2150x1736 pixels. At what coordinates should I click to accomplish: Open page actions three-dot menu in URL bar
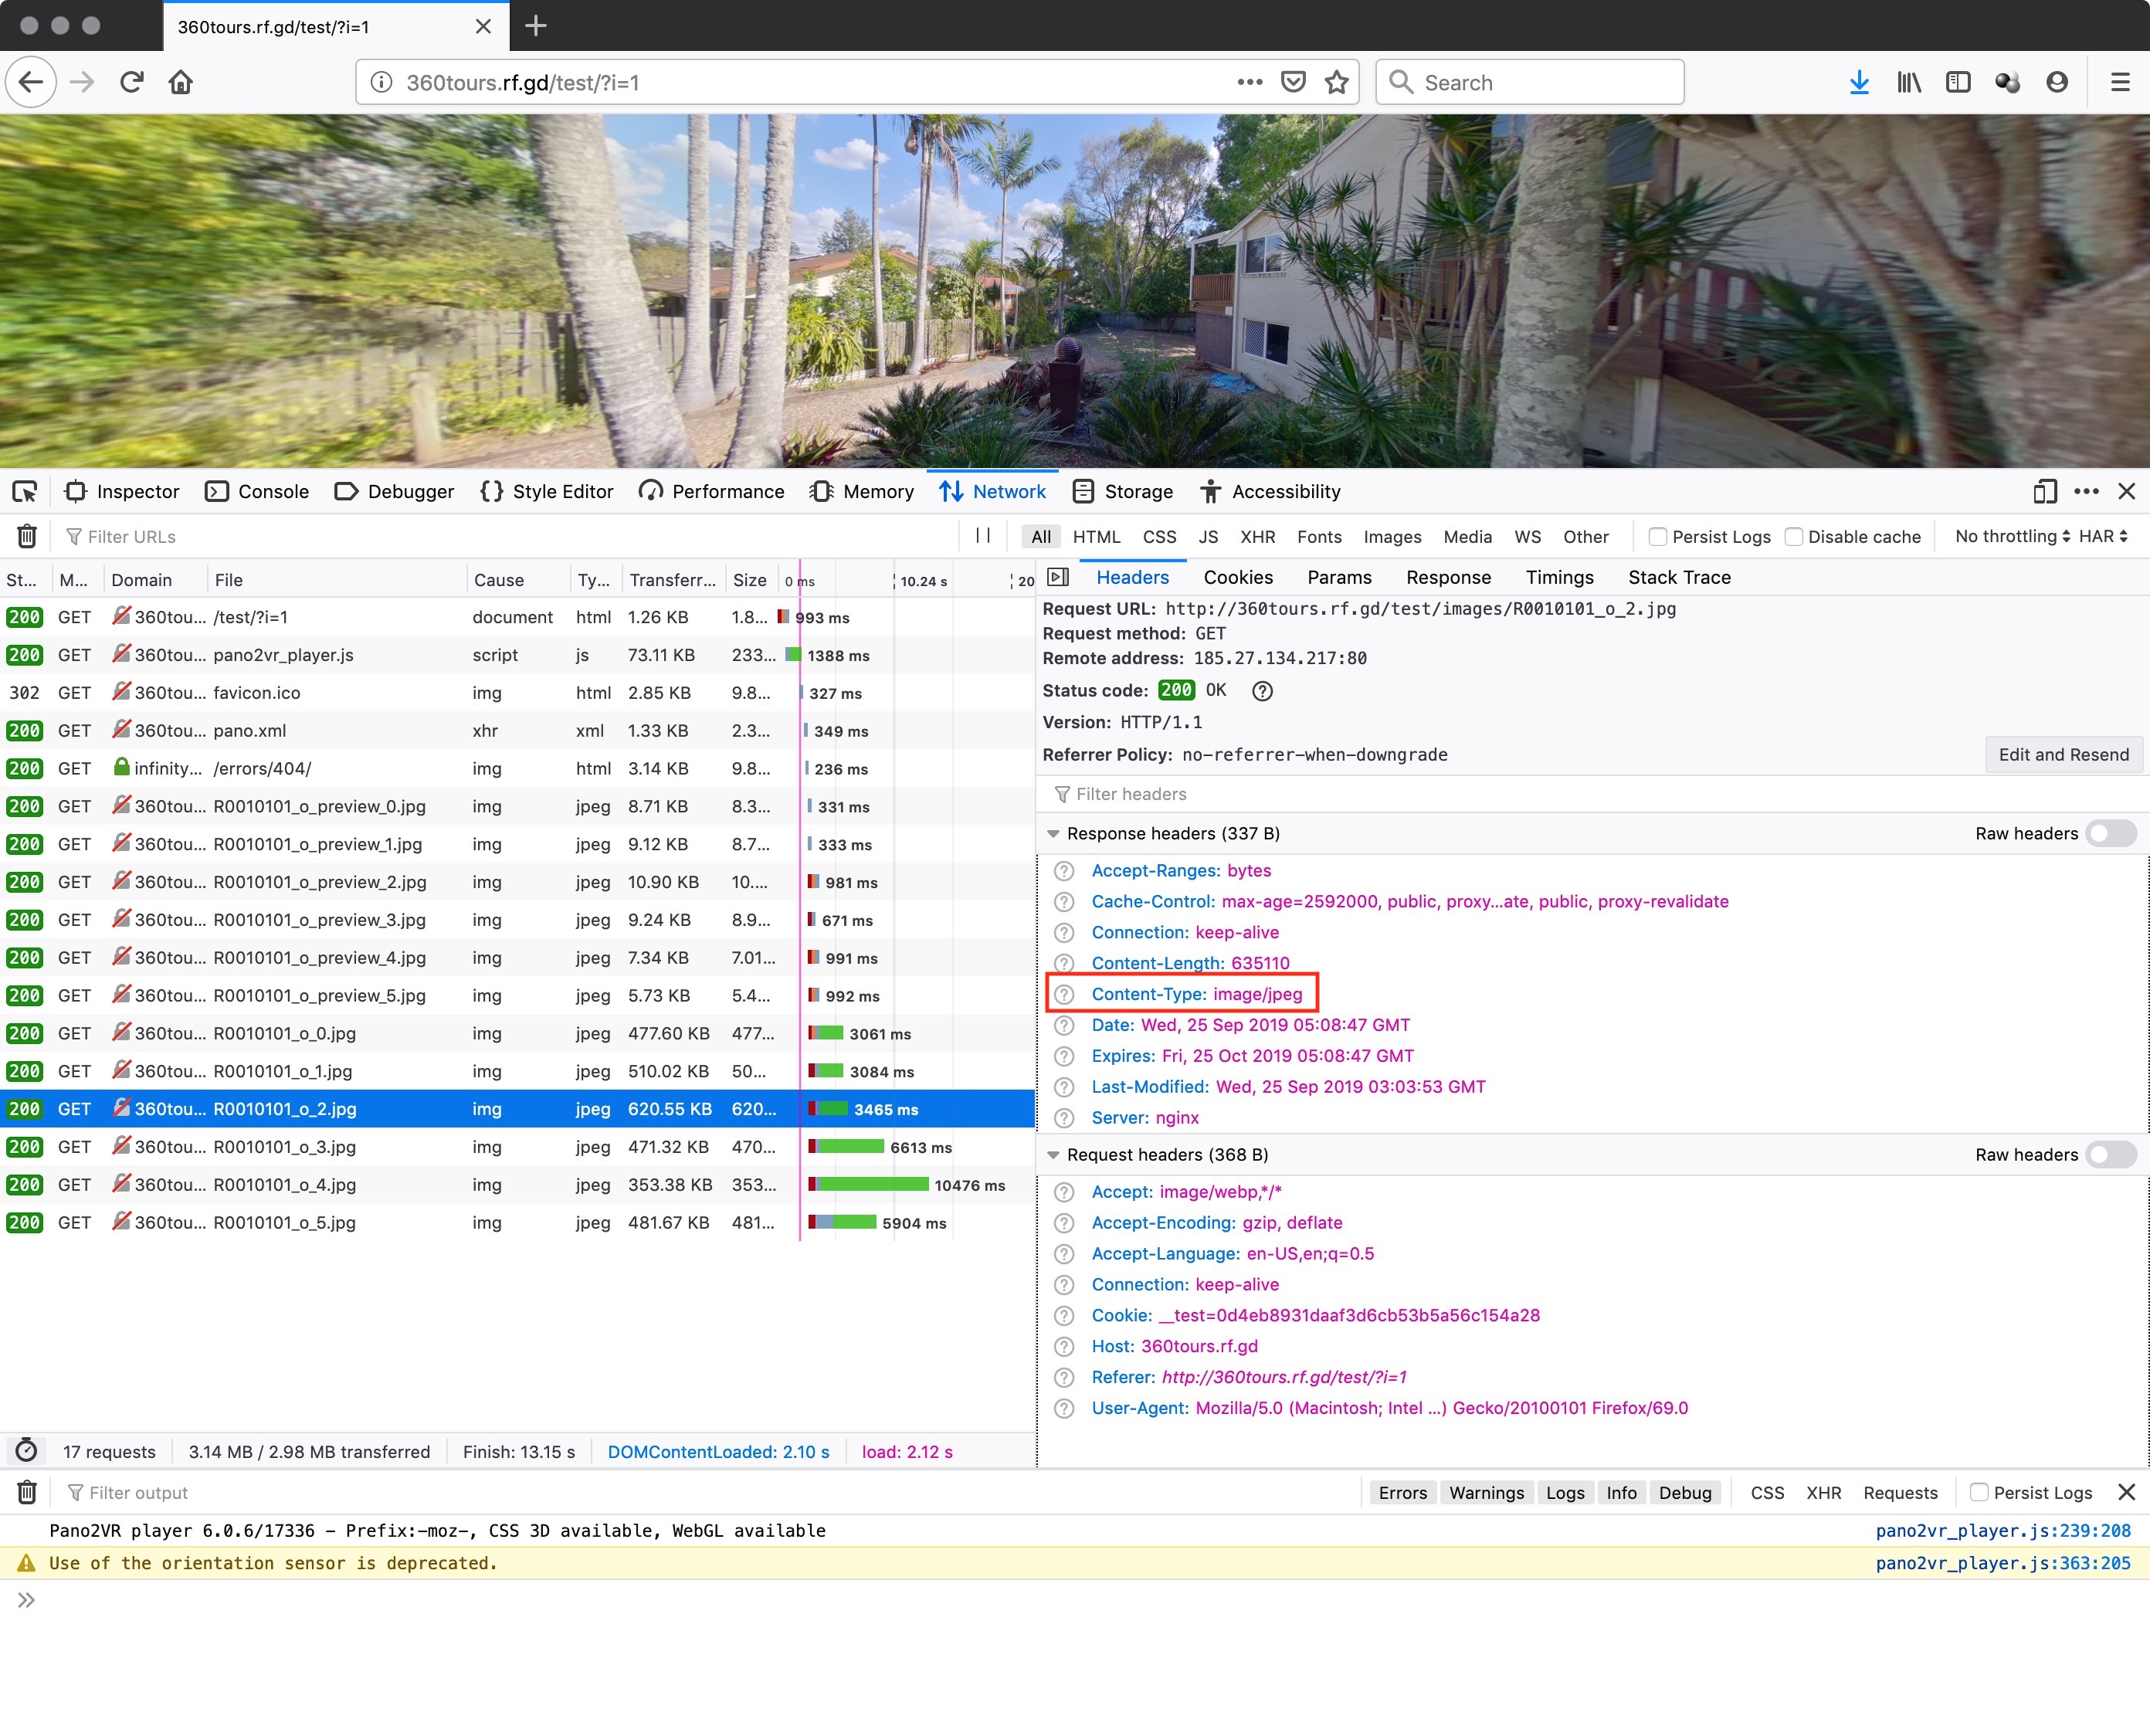(1249, 82)
